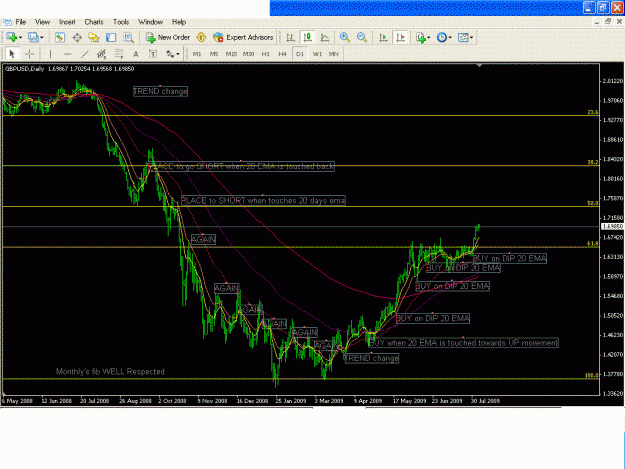Open the Window menu
625x469 pixels.
coord(150,22)
